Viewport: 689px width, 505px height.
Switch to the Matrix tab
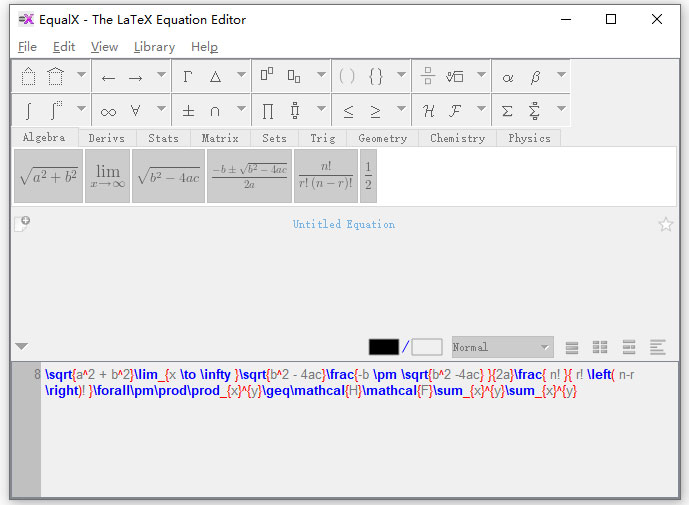(220, 138)
